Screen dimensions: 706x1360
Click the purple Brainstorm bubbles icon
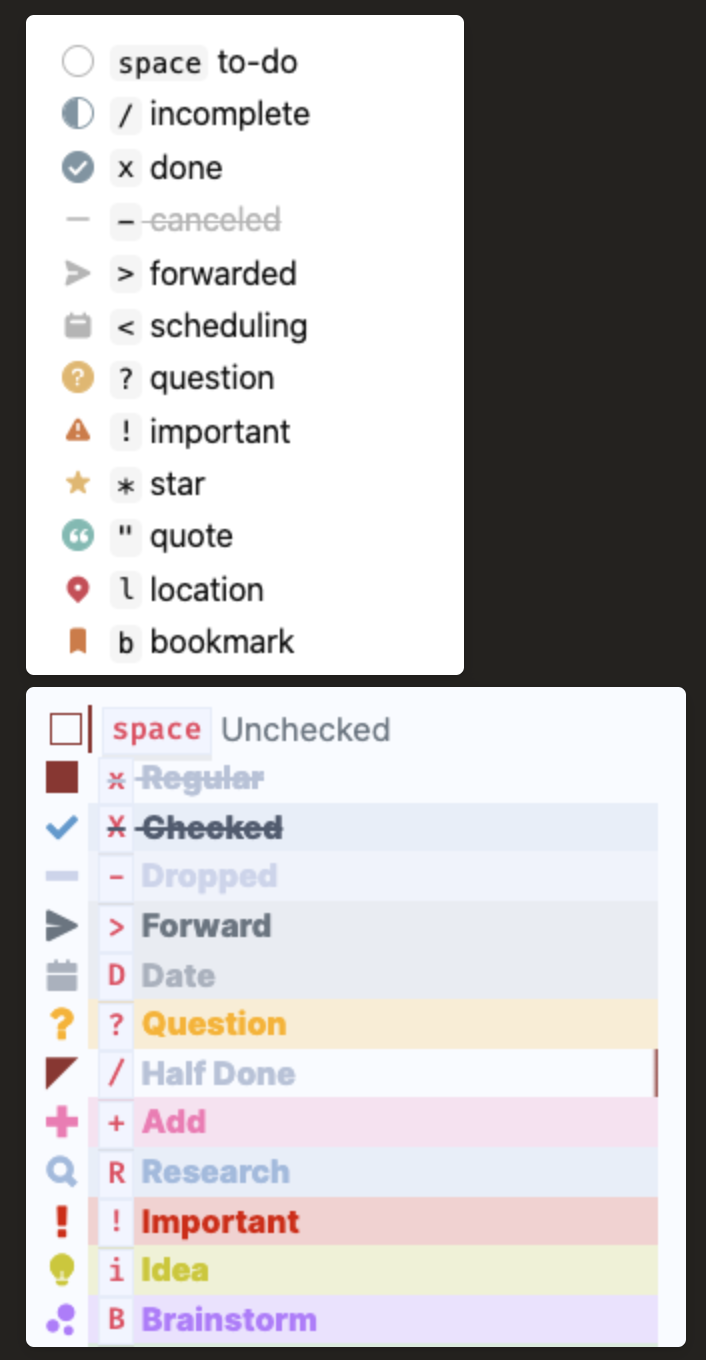61,1319
